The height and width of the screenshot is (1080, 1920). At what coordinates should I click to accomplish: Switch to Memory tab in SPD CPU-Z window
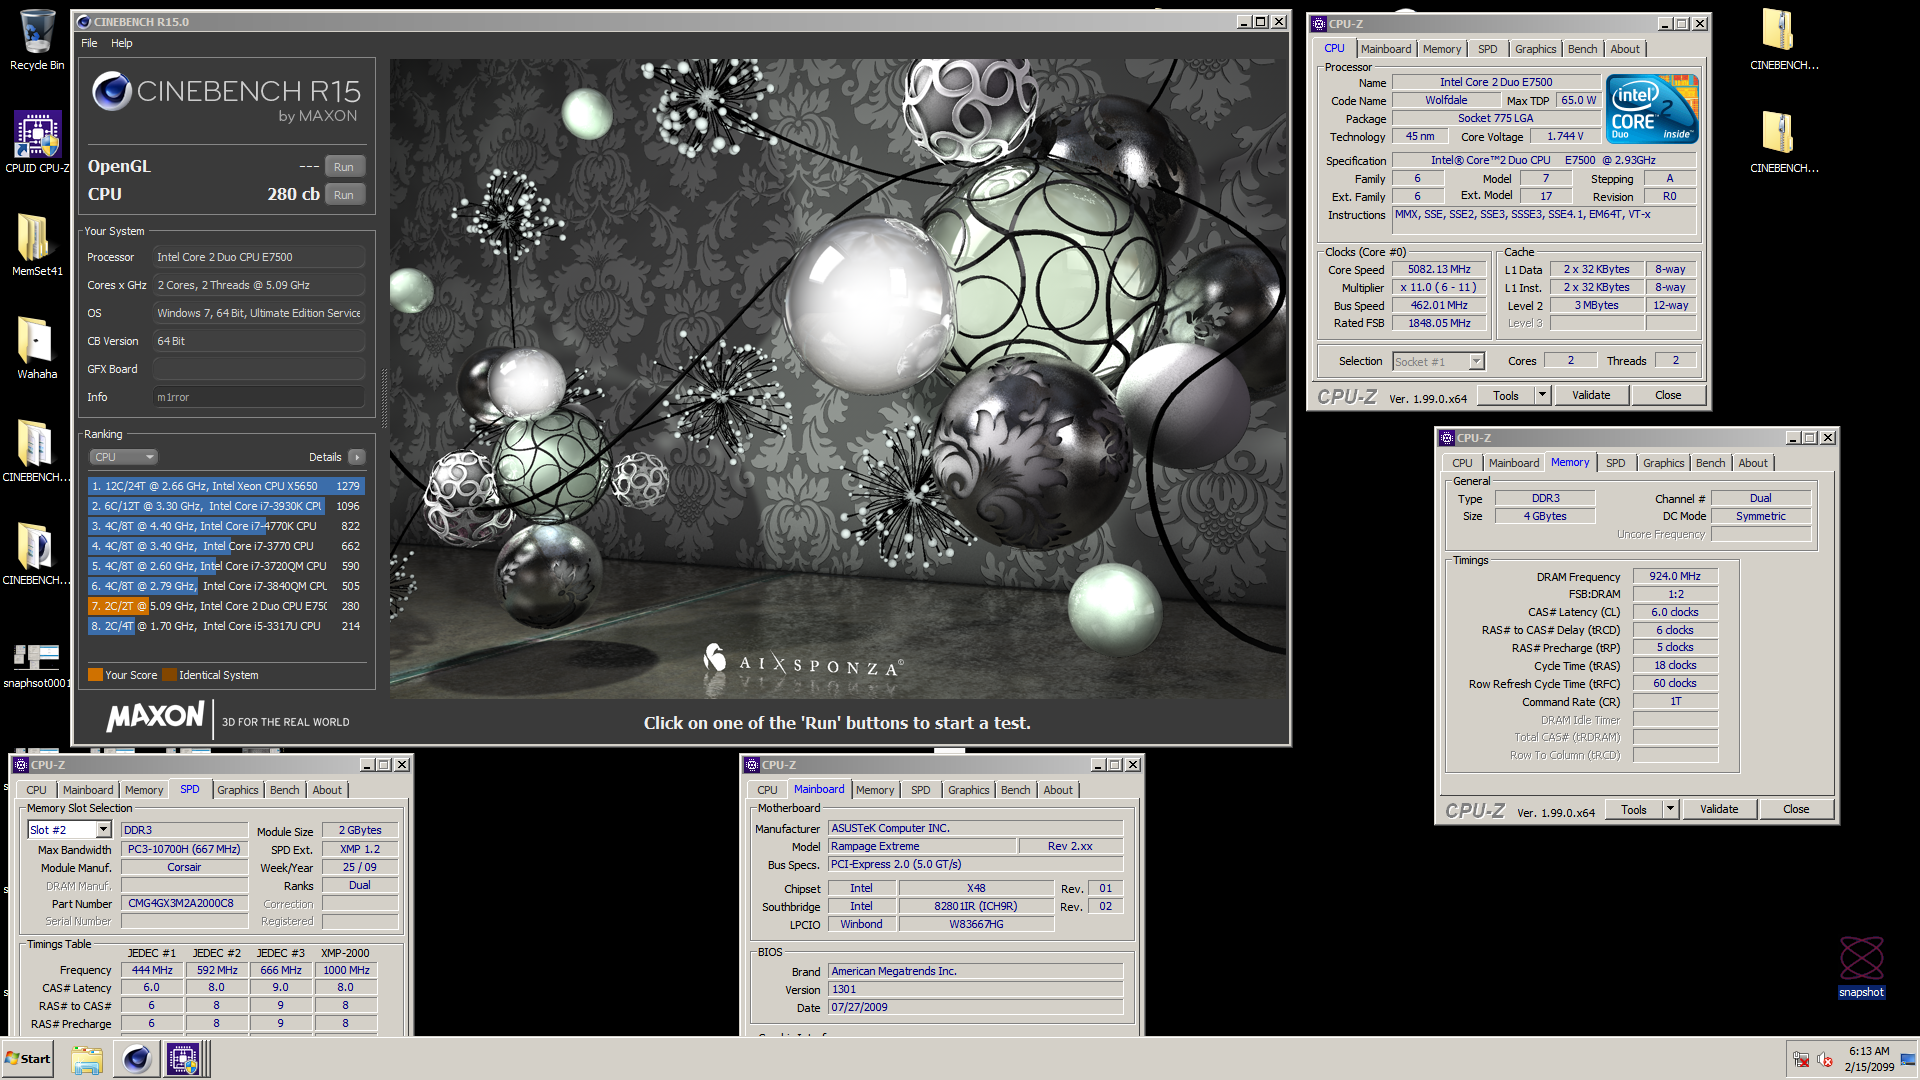tap(144, 790)
